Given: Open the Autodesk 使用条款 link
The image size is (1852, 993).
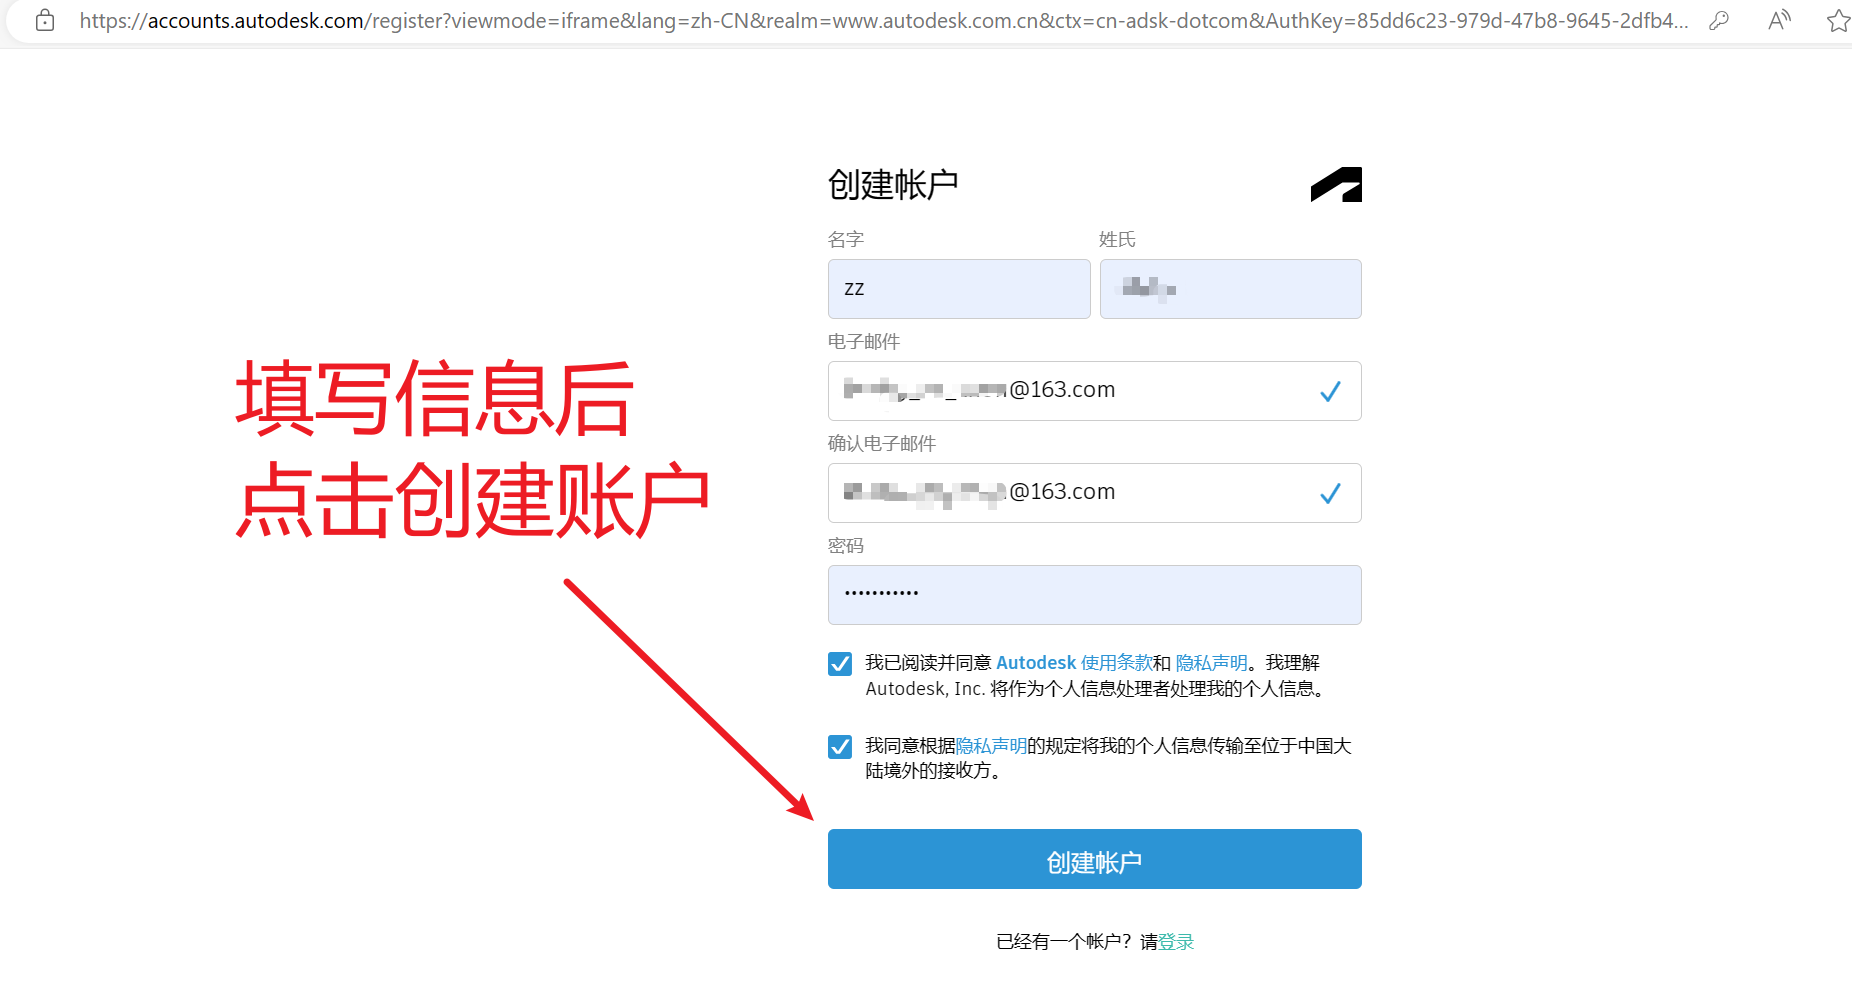Looking at the screenshot, I should tap(1074, 663).
